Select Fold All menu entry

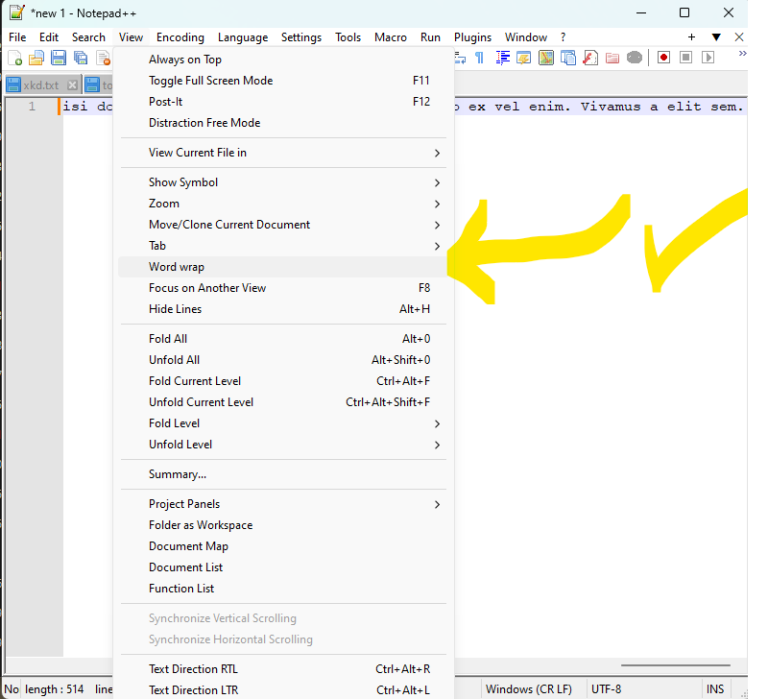pos(168,339)
